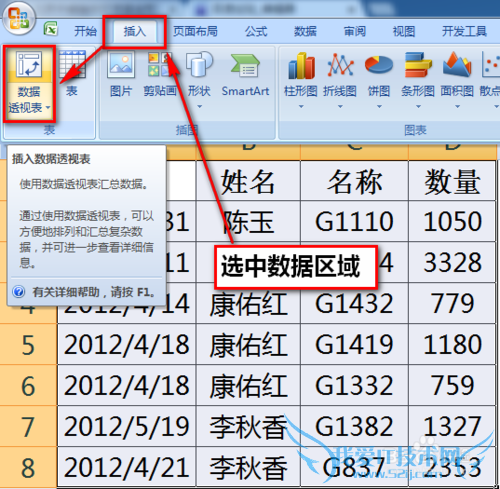Expand the 饼图 dropdown arrow
Image resolution: width=500 pixels, height=489 pixels.
click(379, 107)
